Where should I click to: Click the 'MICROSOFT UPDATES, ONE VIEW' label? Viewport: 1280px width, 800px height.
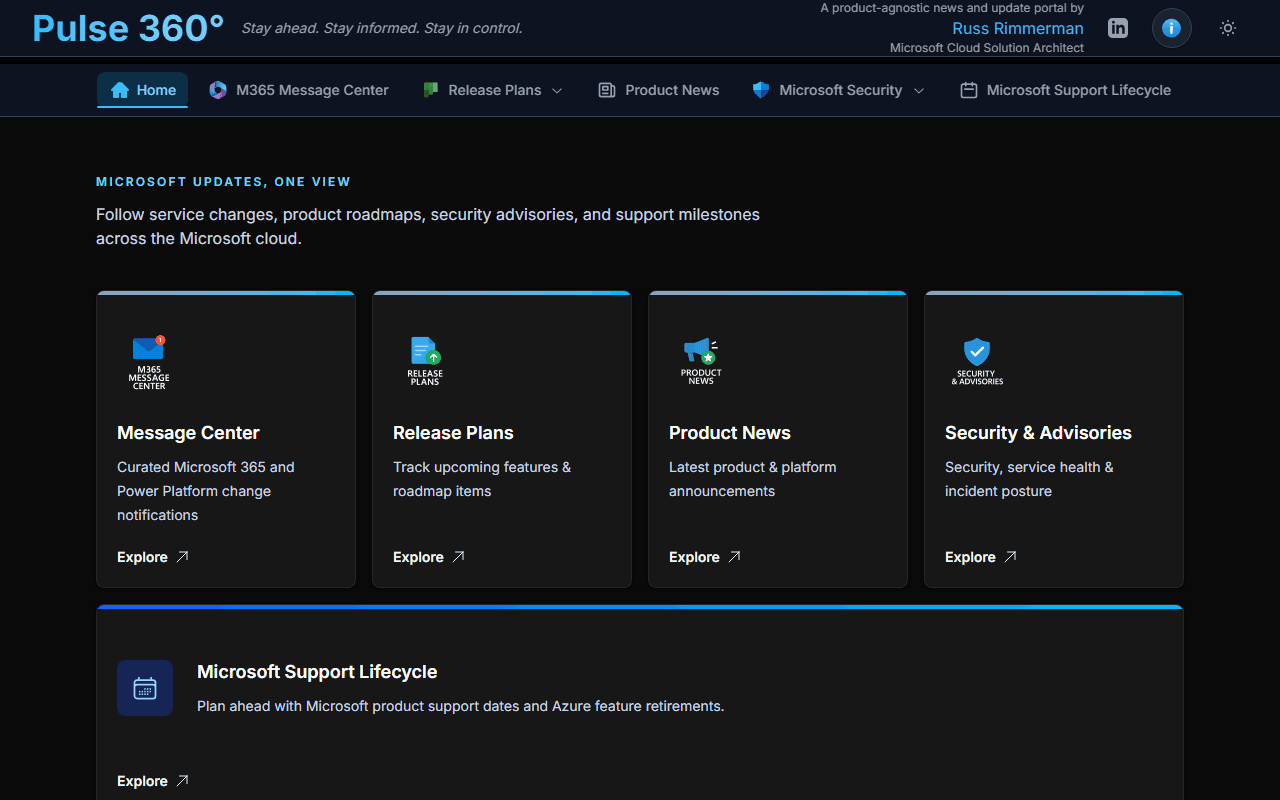point(223,182)
